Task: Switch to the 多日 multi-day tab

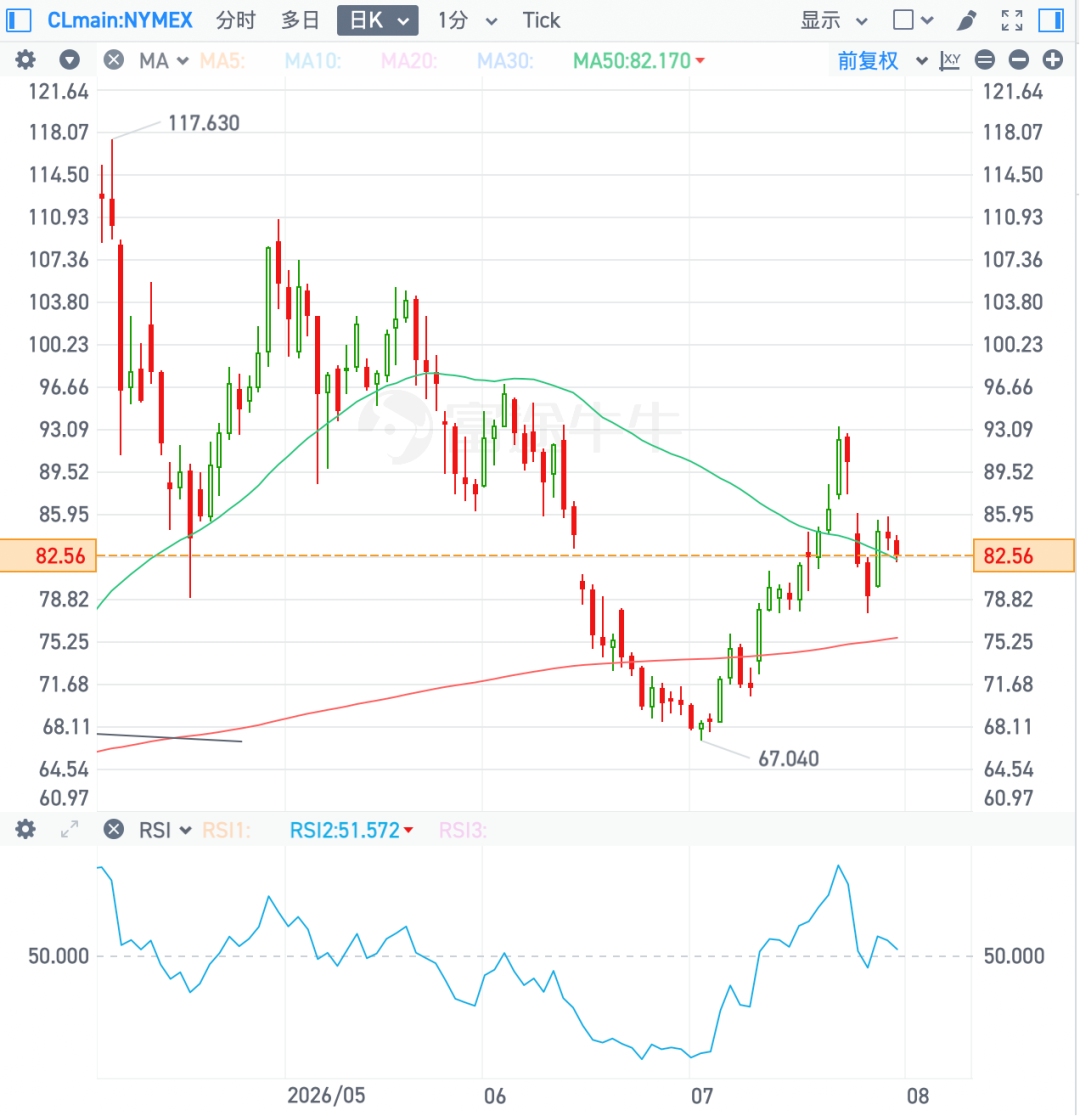Action: [x=300, y=21]
